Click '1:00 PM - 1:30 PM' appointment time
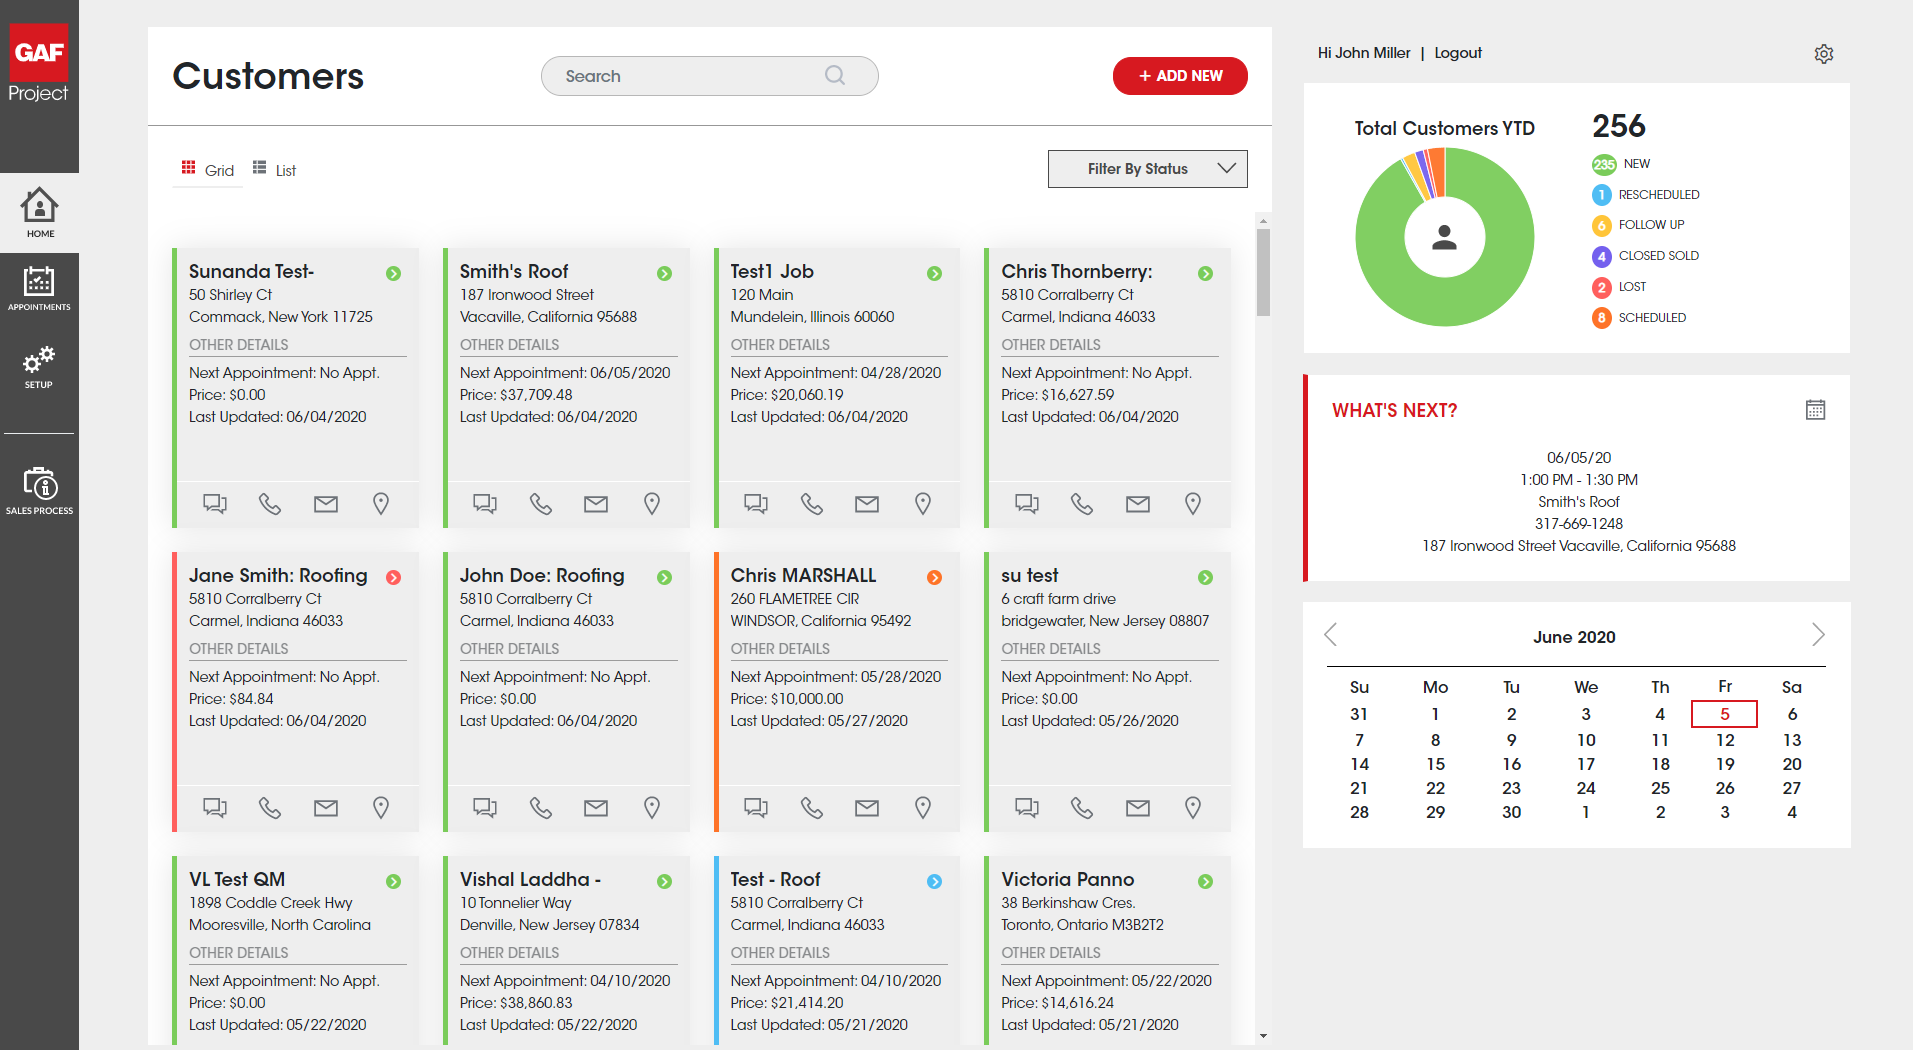Image resolution: width=1913 pixels, height=1050 pixels. tap(1579, 479)
